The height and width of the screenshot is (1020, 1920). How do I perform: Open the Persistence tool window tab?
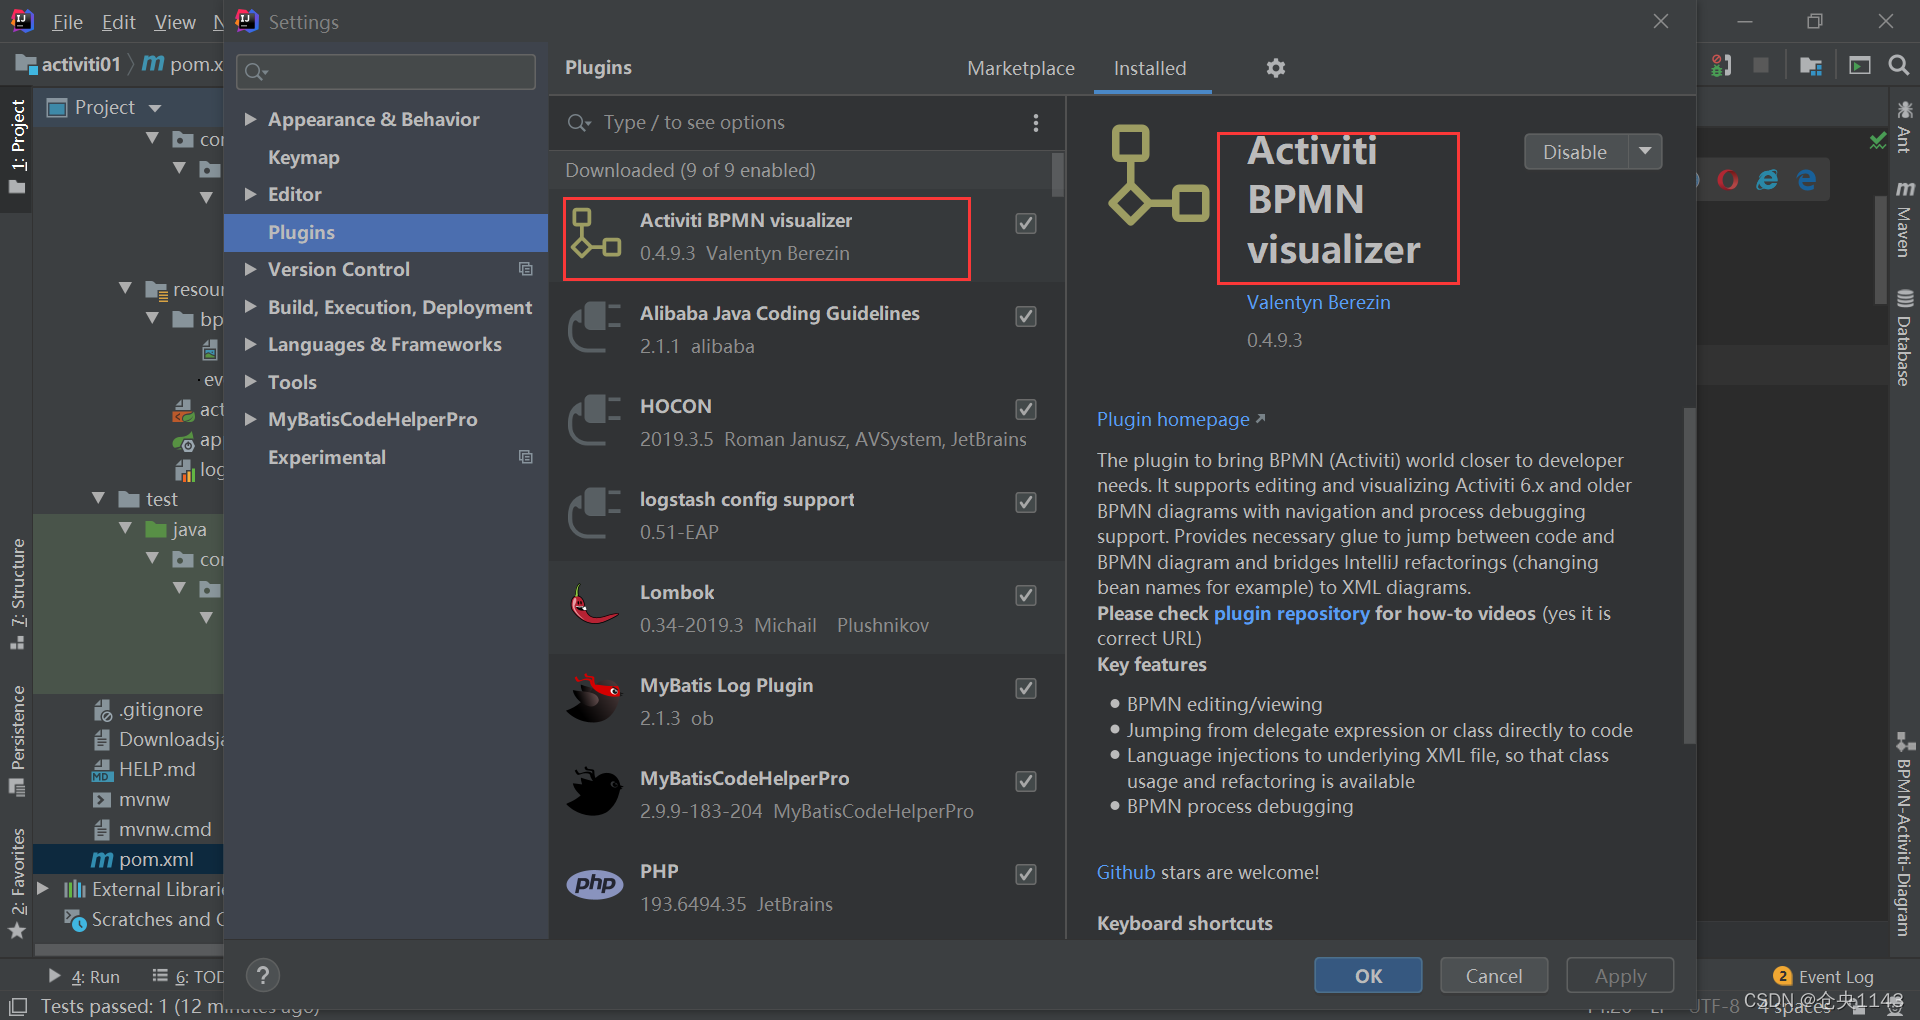[x=17, y=740]
